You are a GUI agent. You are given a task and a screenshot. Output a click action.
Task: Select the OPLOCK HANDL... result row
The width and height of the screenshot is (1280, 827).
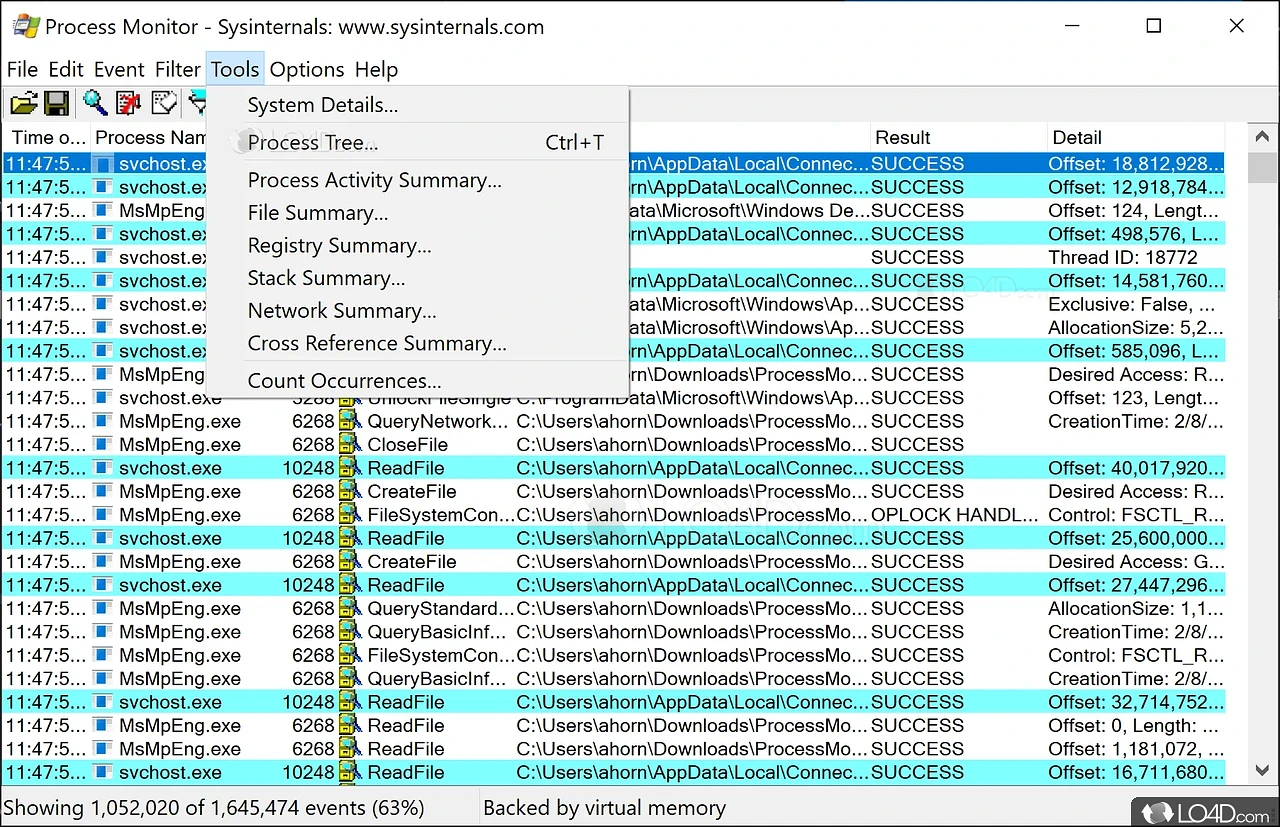click(x=954, y=515)
